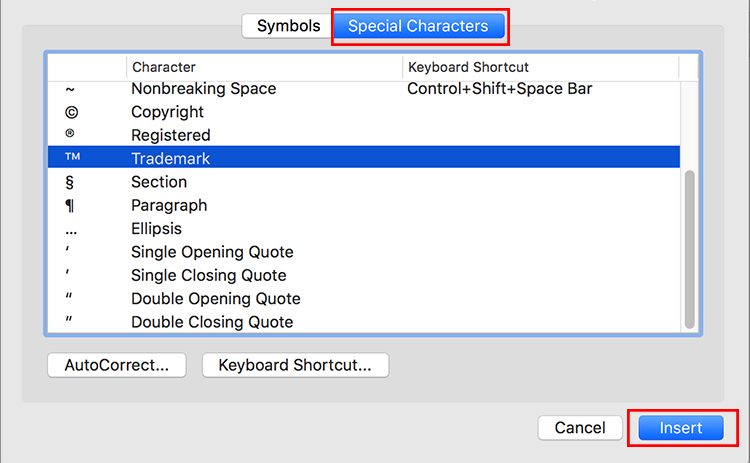Select the section § symbol icon

[x=70, y=182]
